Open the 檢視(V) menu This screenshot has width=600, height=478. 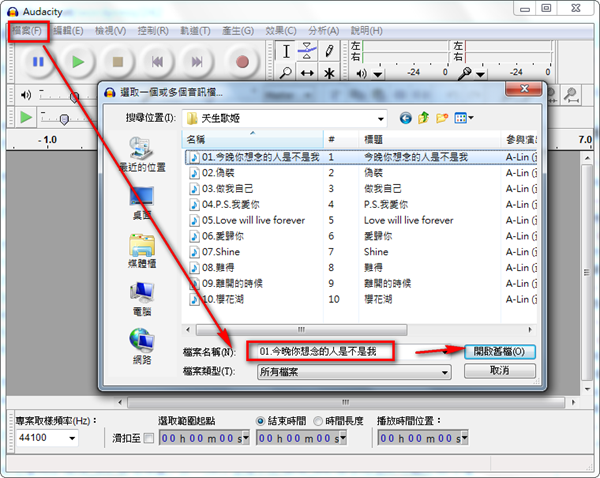pos(111,31)
